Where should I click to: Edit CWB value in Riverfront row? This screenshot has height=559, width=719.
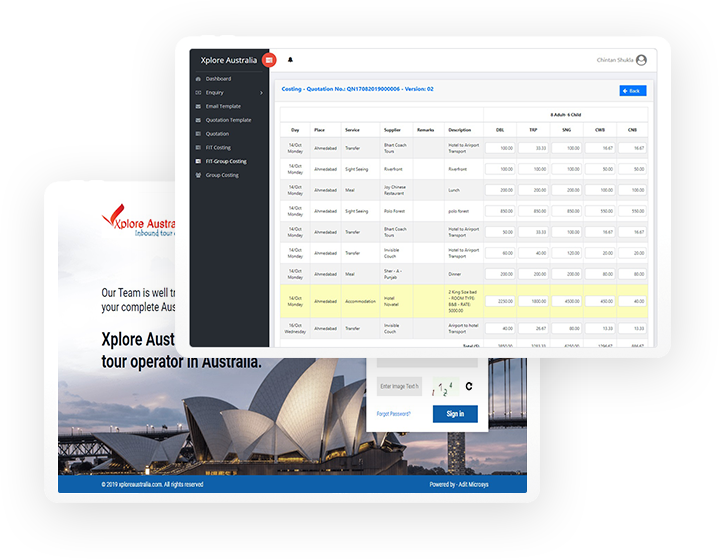pos(600,169)
